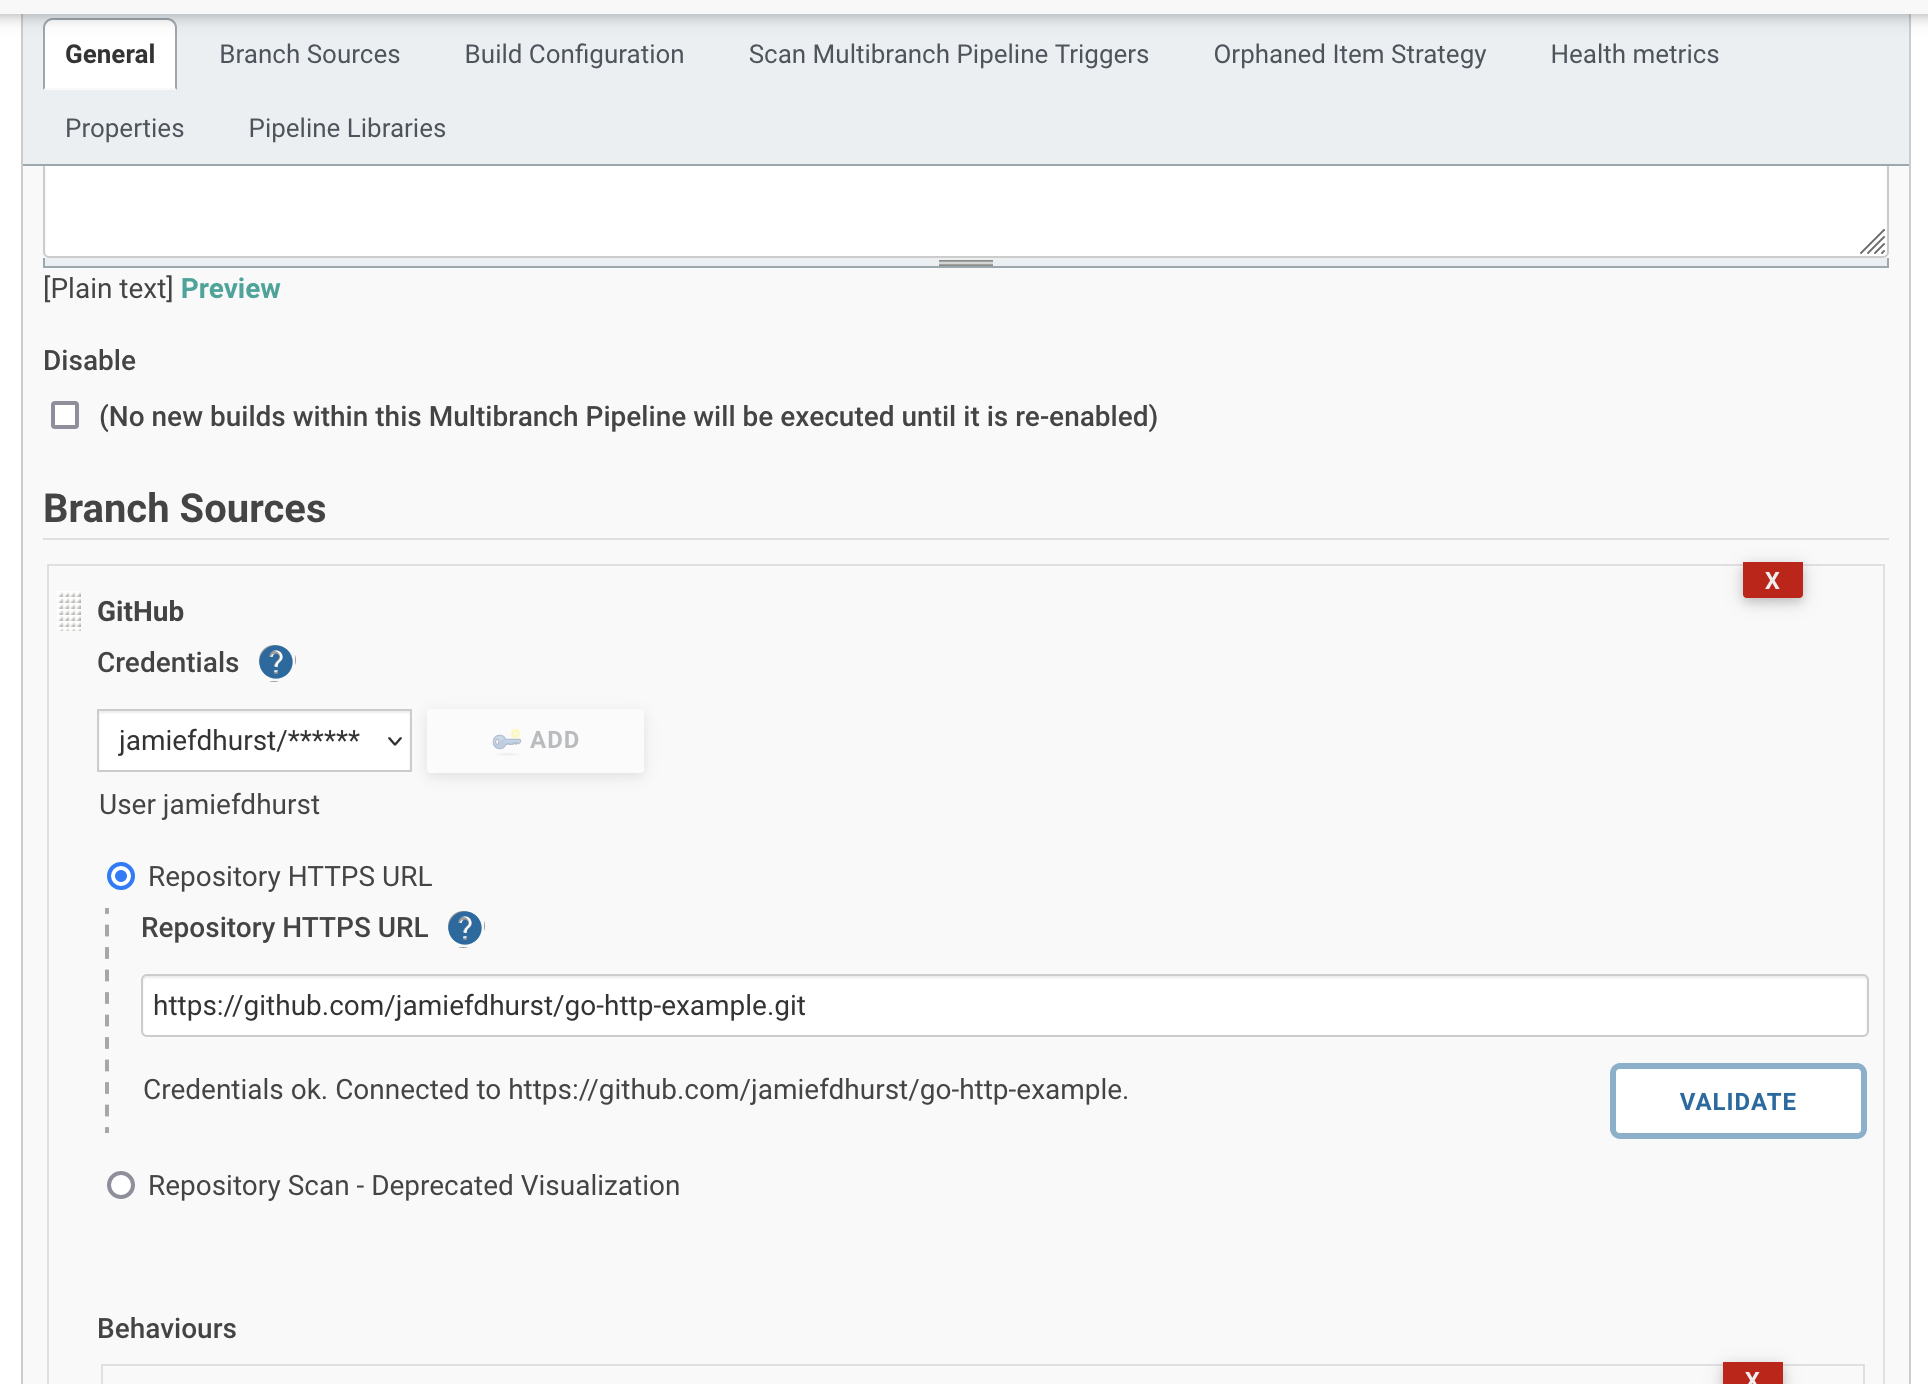Click the X icon to remove GitHub branch source
This screenshot has width=1928, height=1384.
[x=1772, y=579]
